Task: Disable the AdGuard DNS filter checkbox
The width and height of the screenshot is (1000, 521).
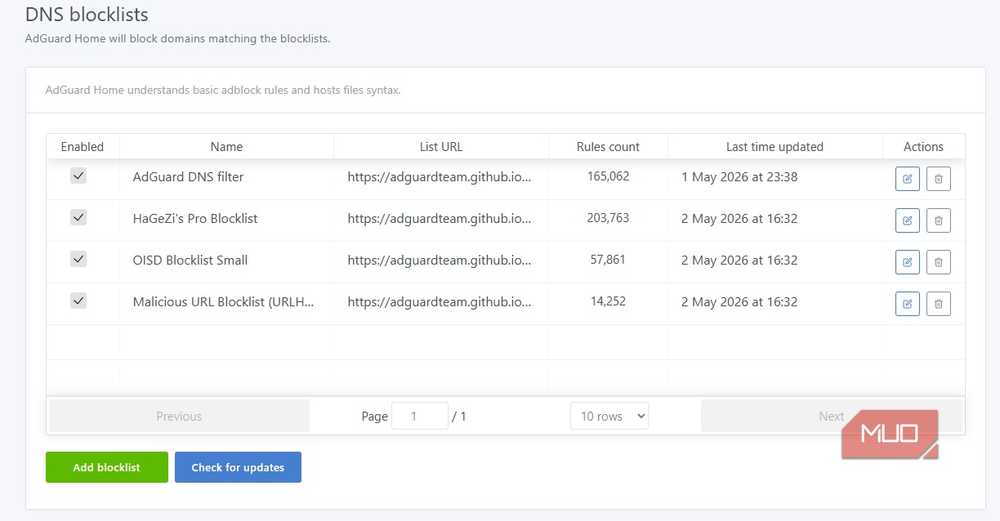Action: (78, 175)
